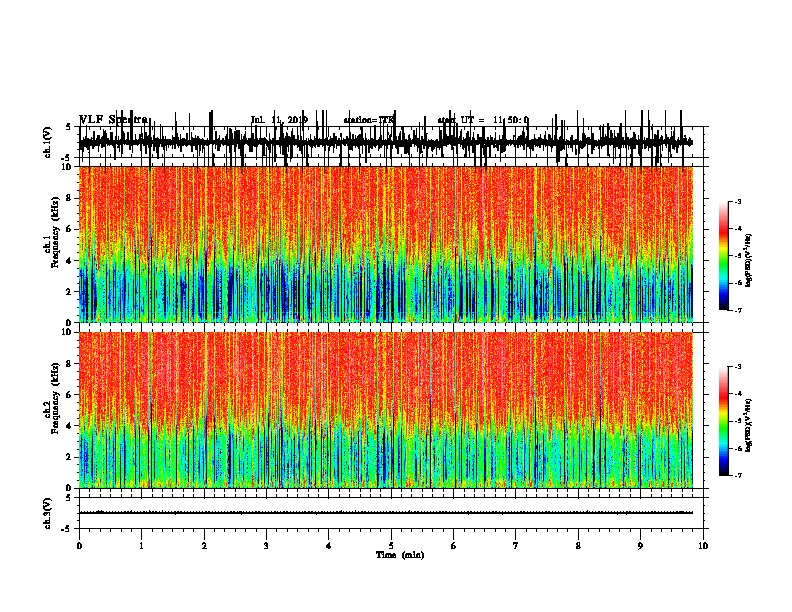Click the ch.2 colorbar log(PSD) units label
This screenshot has height=612, width=792.
[x=748, y=425]
